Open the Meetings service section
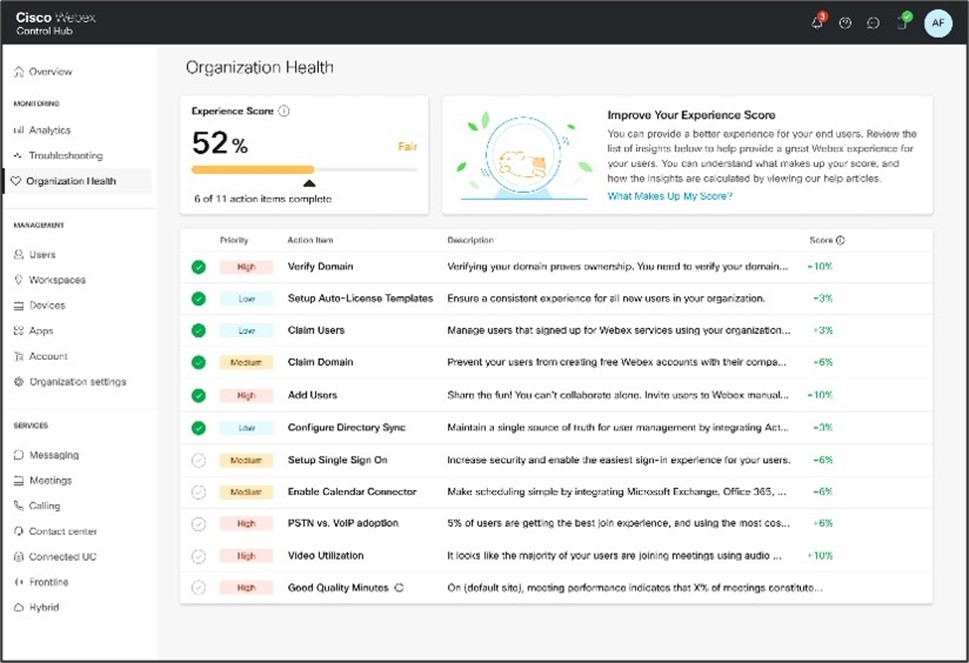 click(22, 480)
